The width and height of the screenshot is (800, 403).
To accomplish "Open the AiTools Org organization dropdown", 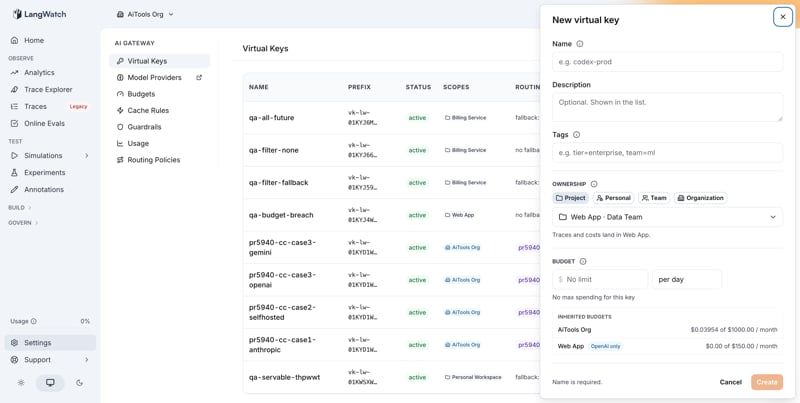I will point(145,14).
